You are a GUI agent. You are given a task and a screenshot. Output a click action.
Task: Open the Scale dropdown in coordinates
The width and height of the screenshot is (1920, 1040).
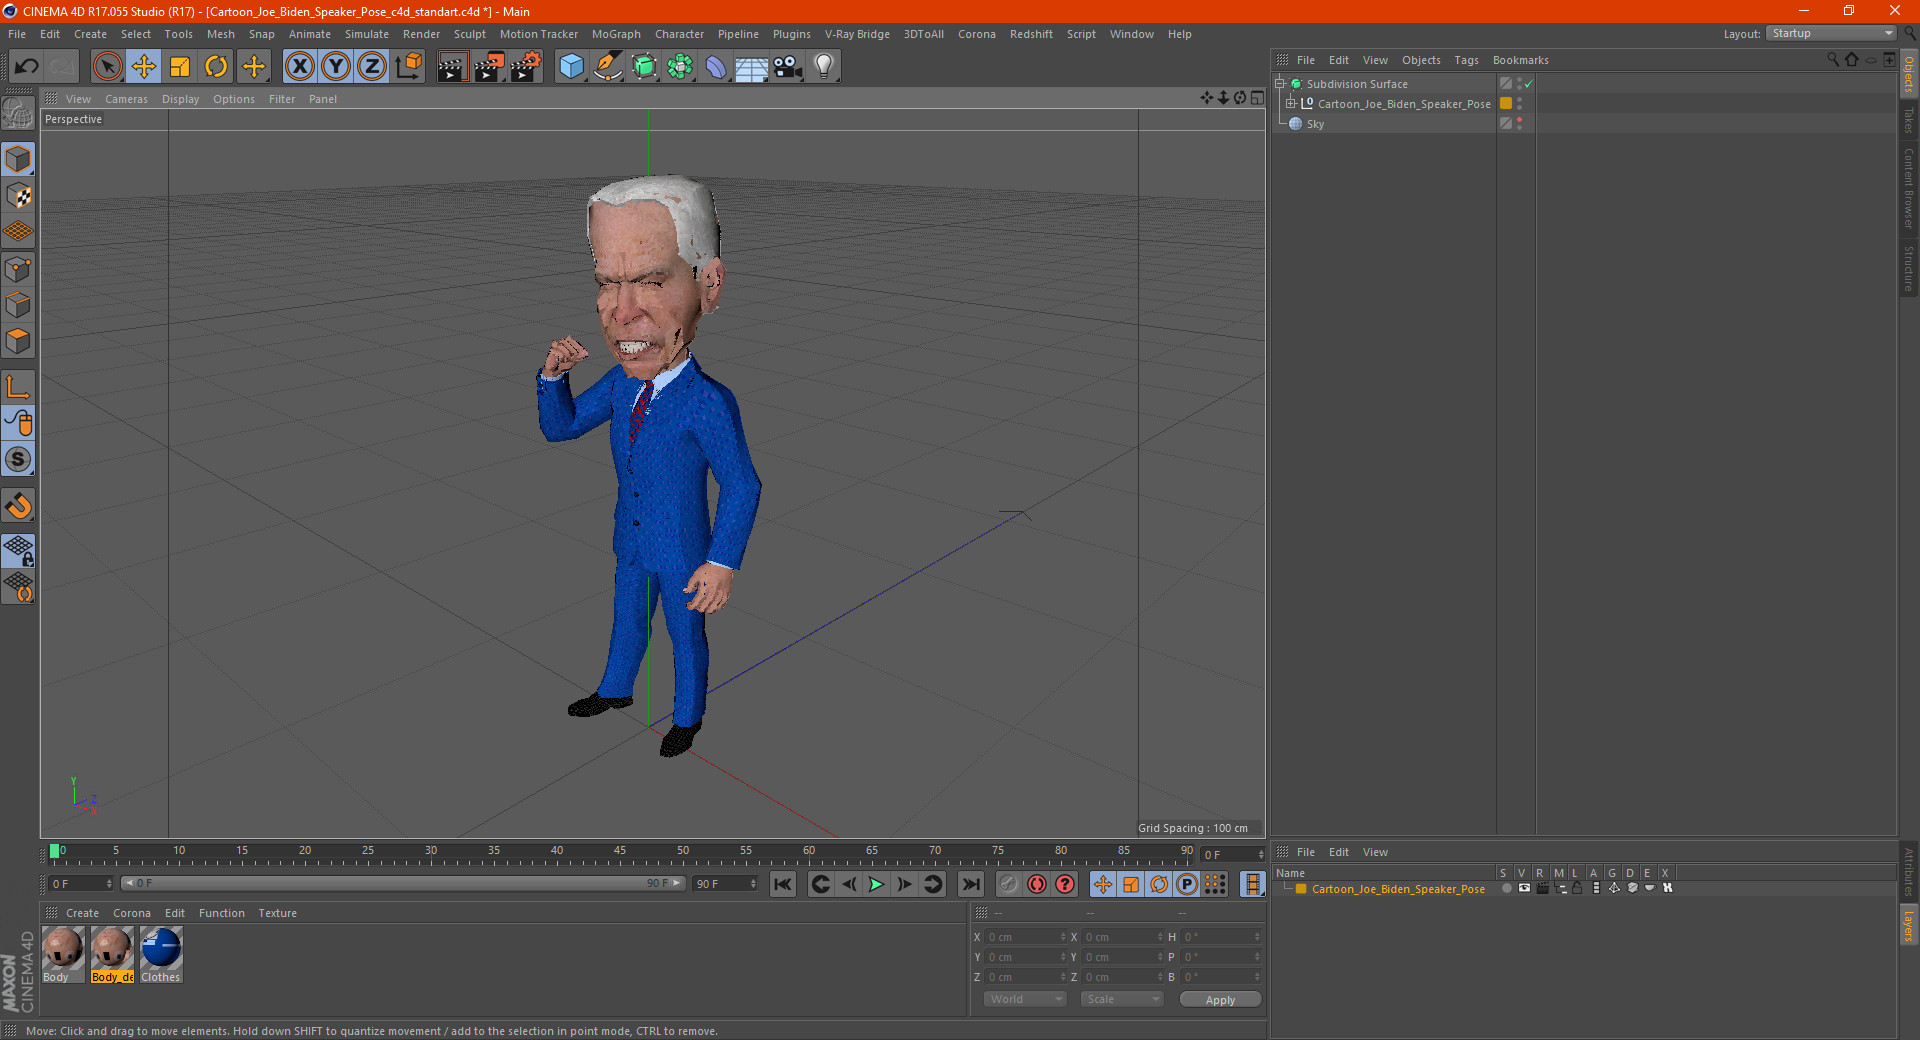(x=1122, y=999)
